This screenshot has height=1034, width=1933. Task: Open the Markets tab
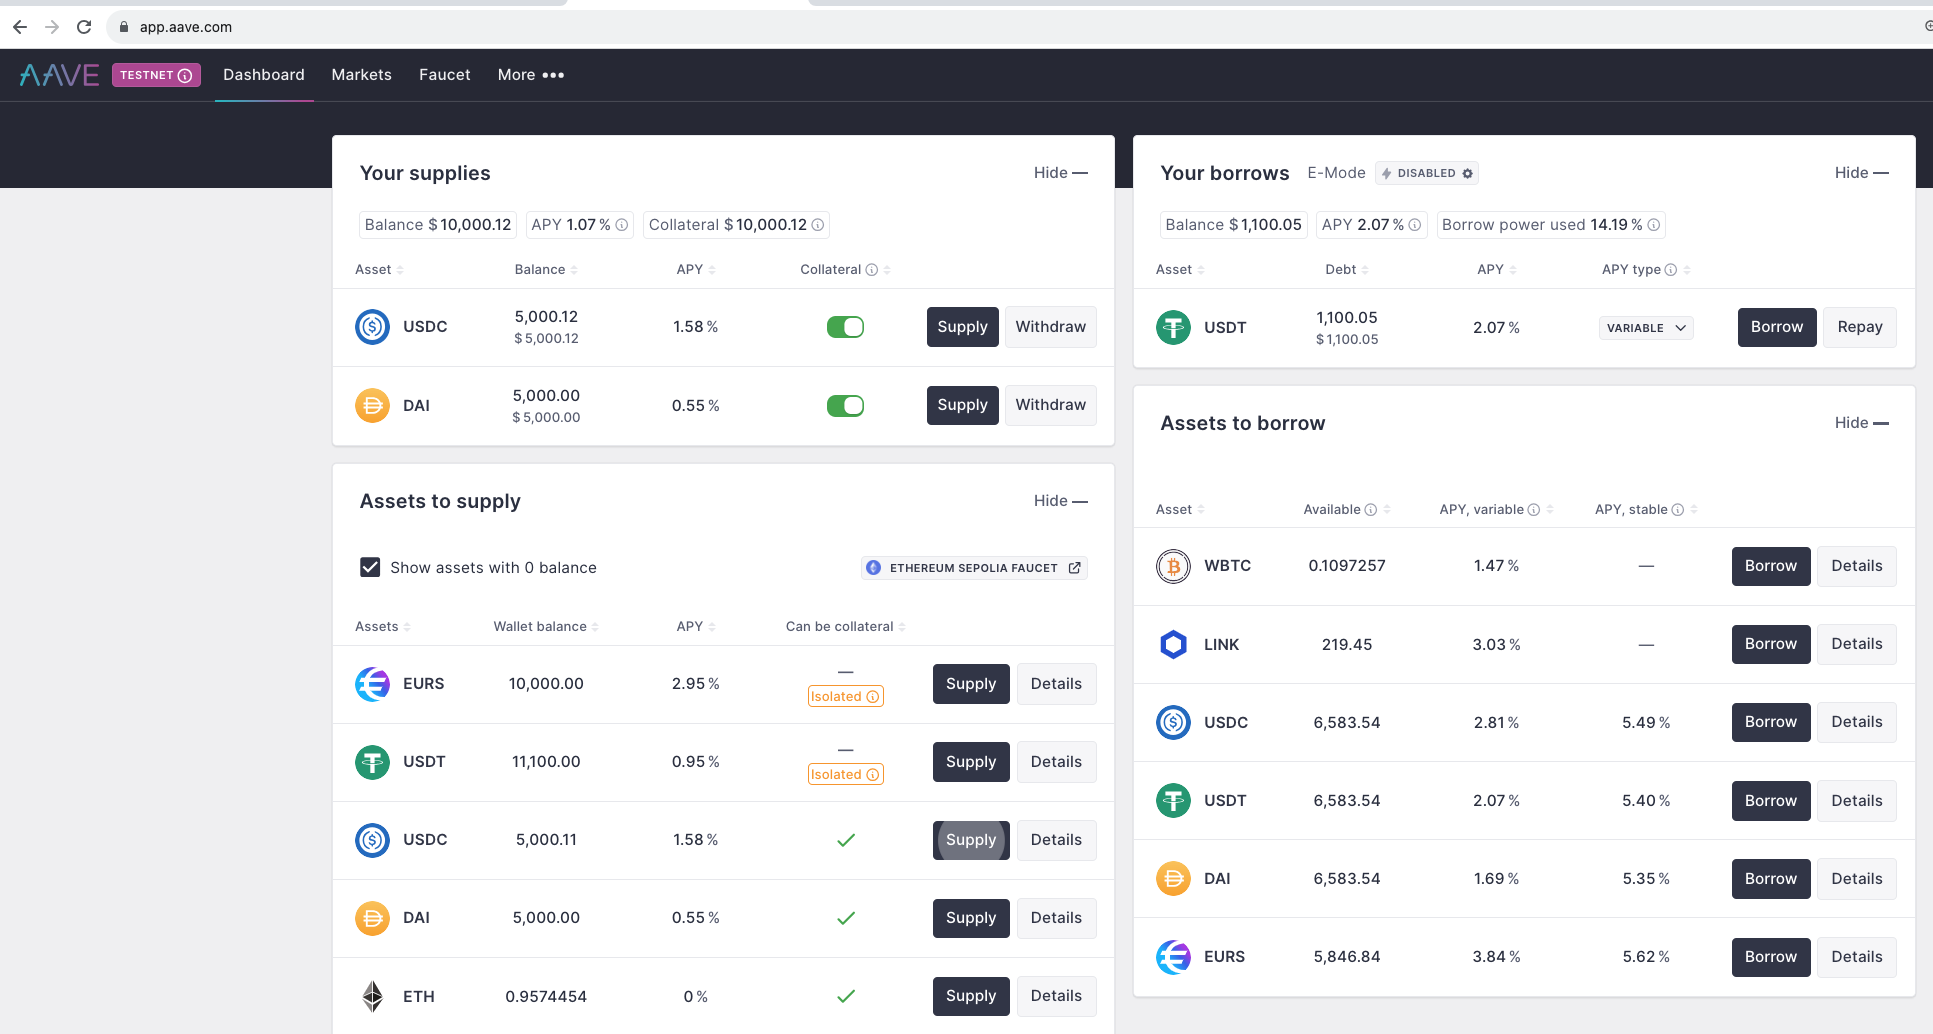(362, 75)
